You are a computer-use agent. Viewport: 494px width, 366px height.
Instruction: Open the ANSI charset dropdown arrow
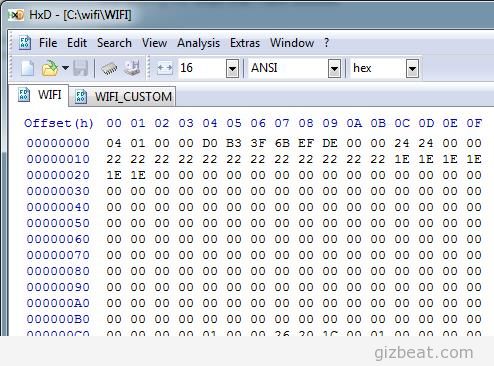click(x=334, y=69)
